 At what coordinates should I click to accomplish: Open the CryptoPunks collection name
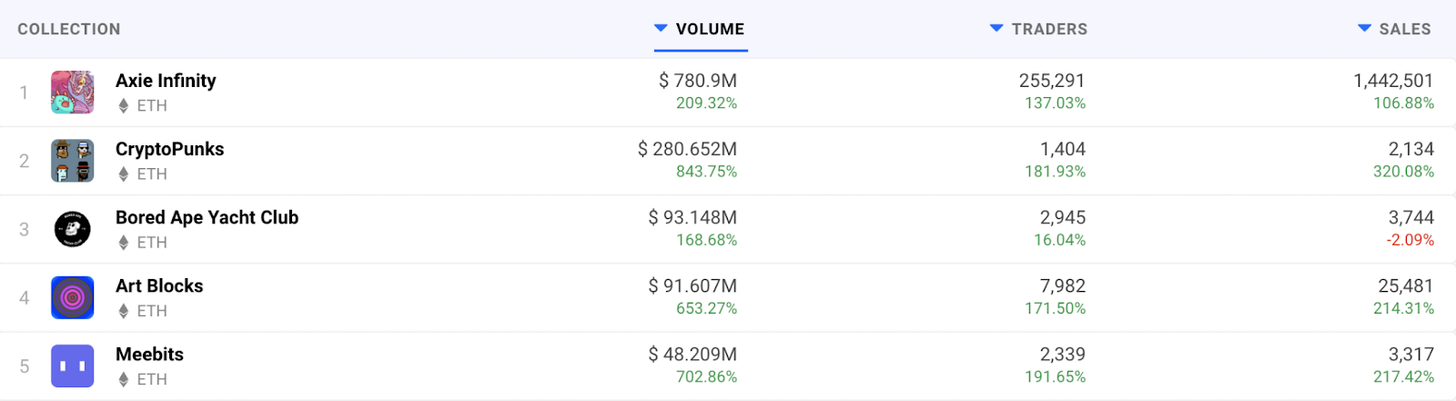click(169, 149)
